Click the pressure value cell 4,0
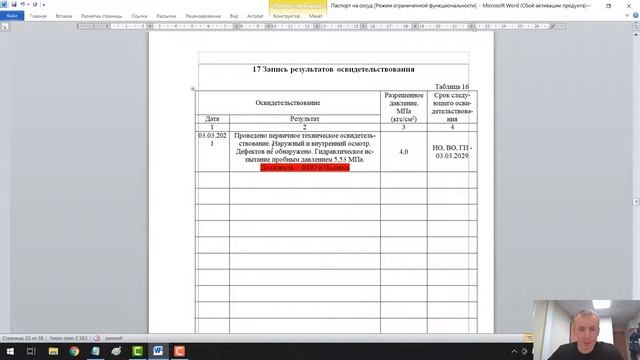This screenshot has height=360, width=640. pyautogui.click(x=404, y=151)
